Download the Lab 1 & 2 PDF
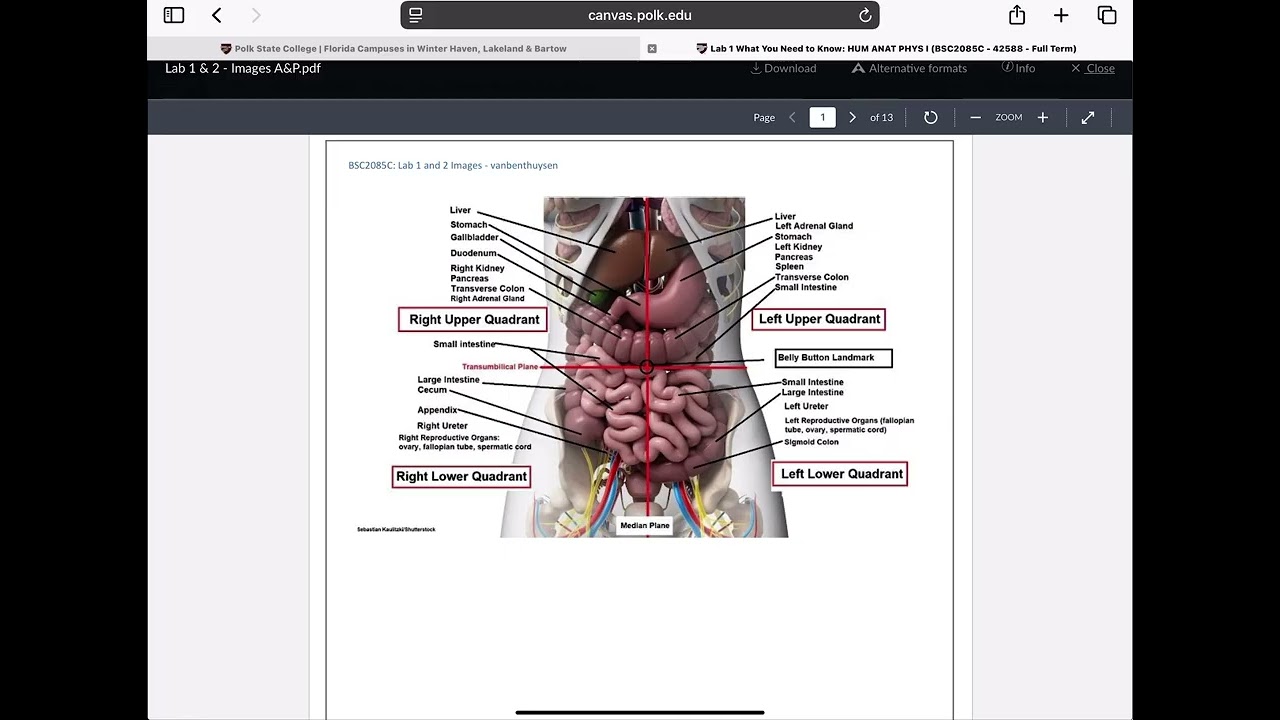The width and height of the screenshot is (1280, 720). pos(783,68)
